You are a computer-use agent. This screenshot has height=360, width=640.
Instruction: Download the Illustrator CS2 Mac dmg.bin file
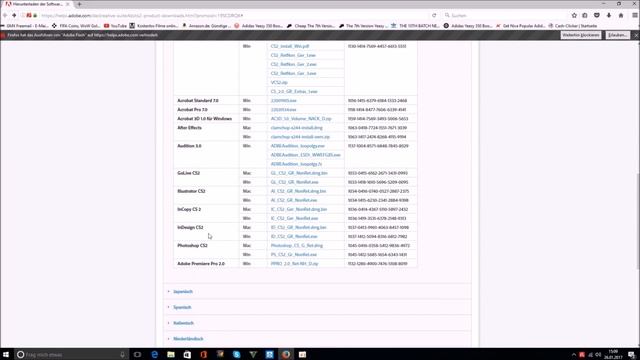pyautogui.click(x=298, y=191)
